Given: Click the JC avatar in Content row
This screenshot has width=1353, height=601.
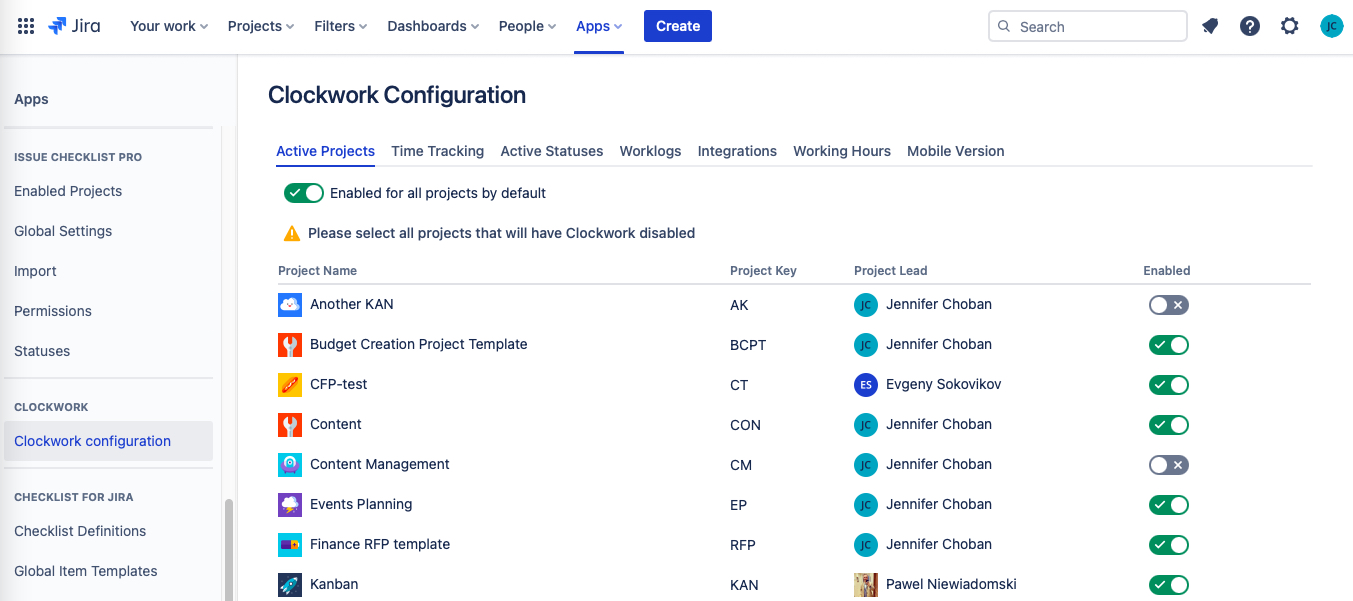Looking at the screenshot, I should pos(866,424).
